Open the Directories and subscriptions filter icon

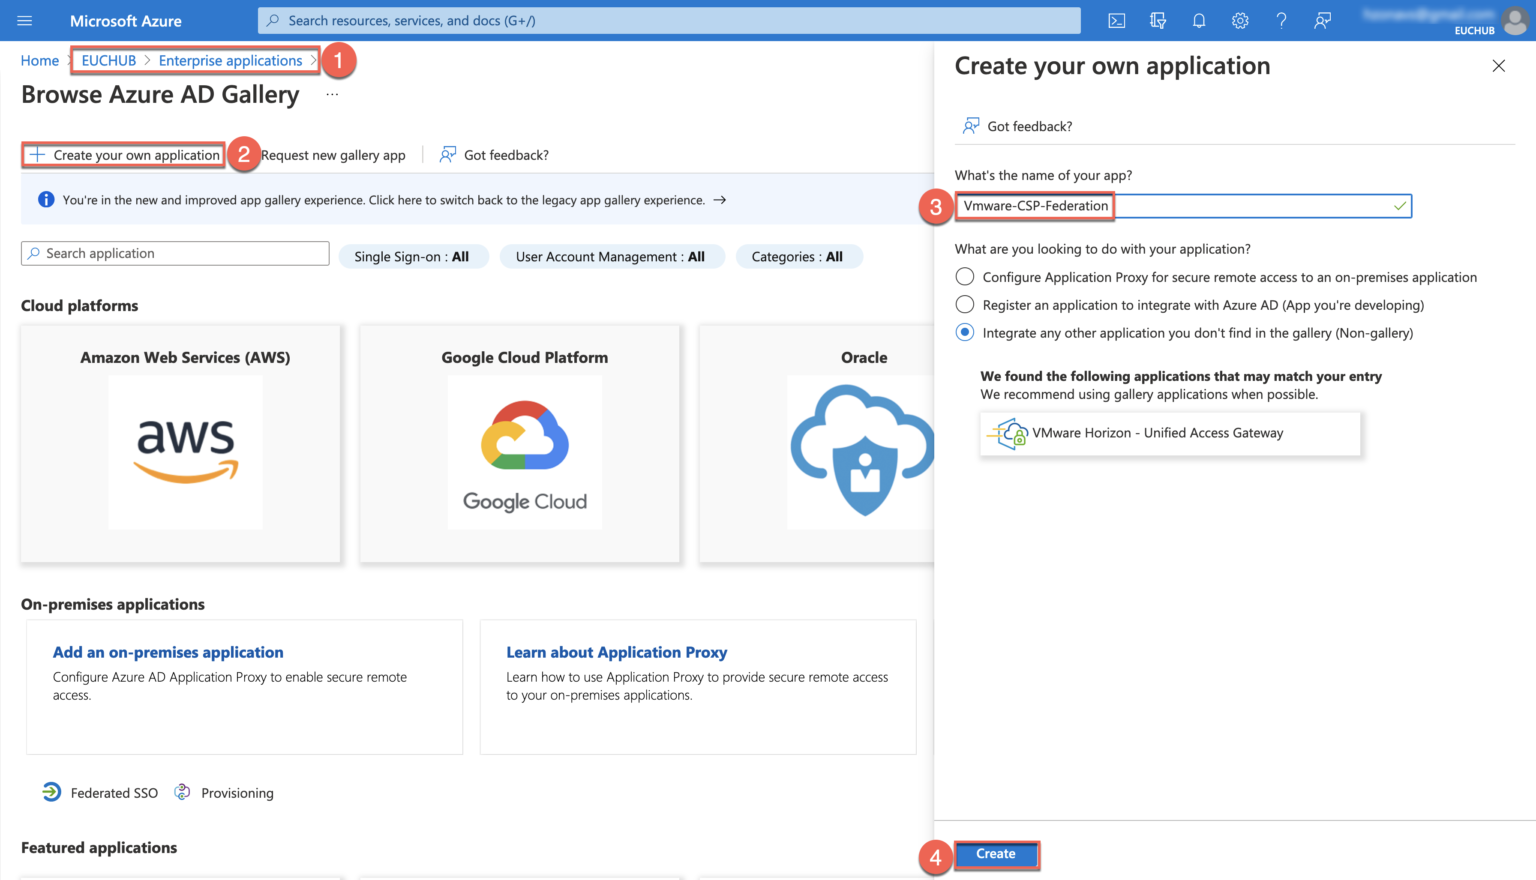pos(1158,20)
